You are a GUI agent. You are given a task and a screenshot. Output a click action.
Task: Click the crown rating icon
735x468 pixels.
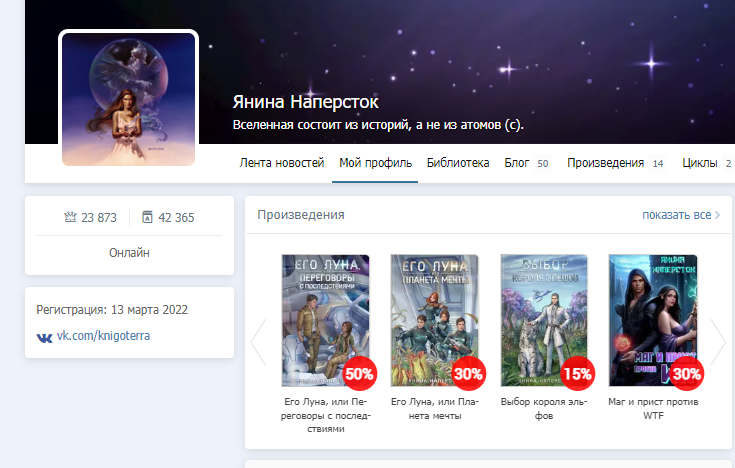(70, 217)
